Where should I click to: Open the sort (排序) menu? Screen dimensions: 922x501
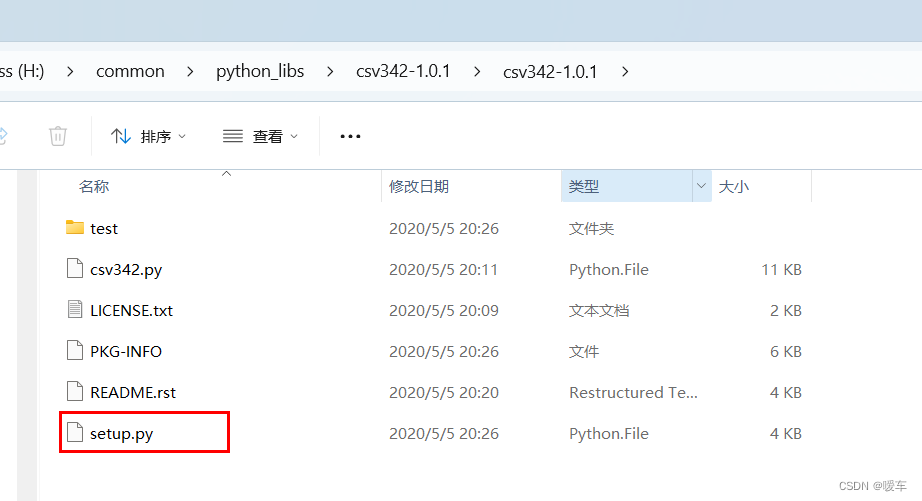click(149, 136)
